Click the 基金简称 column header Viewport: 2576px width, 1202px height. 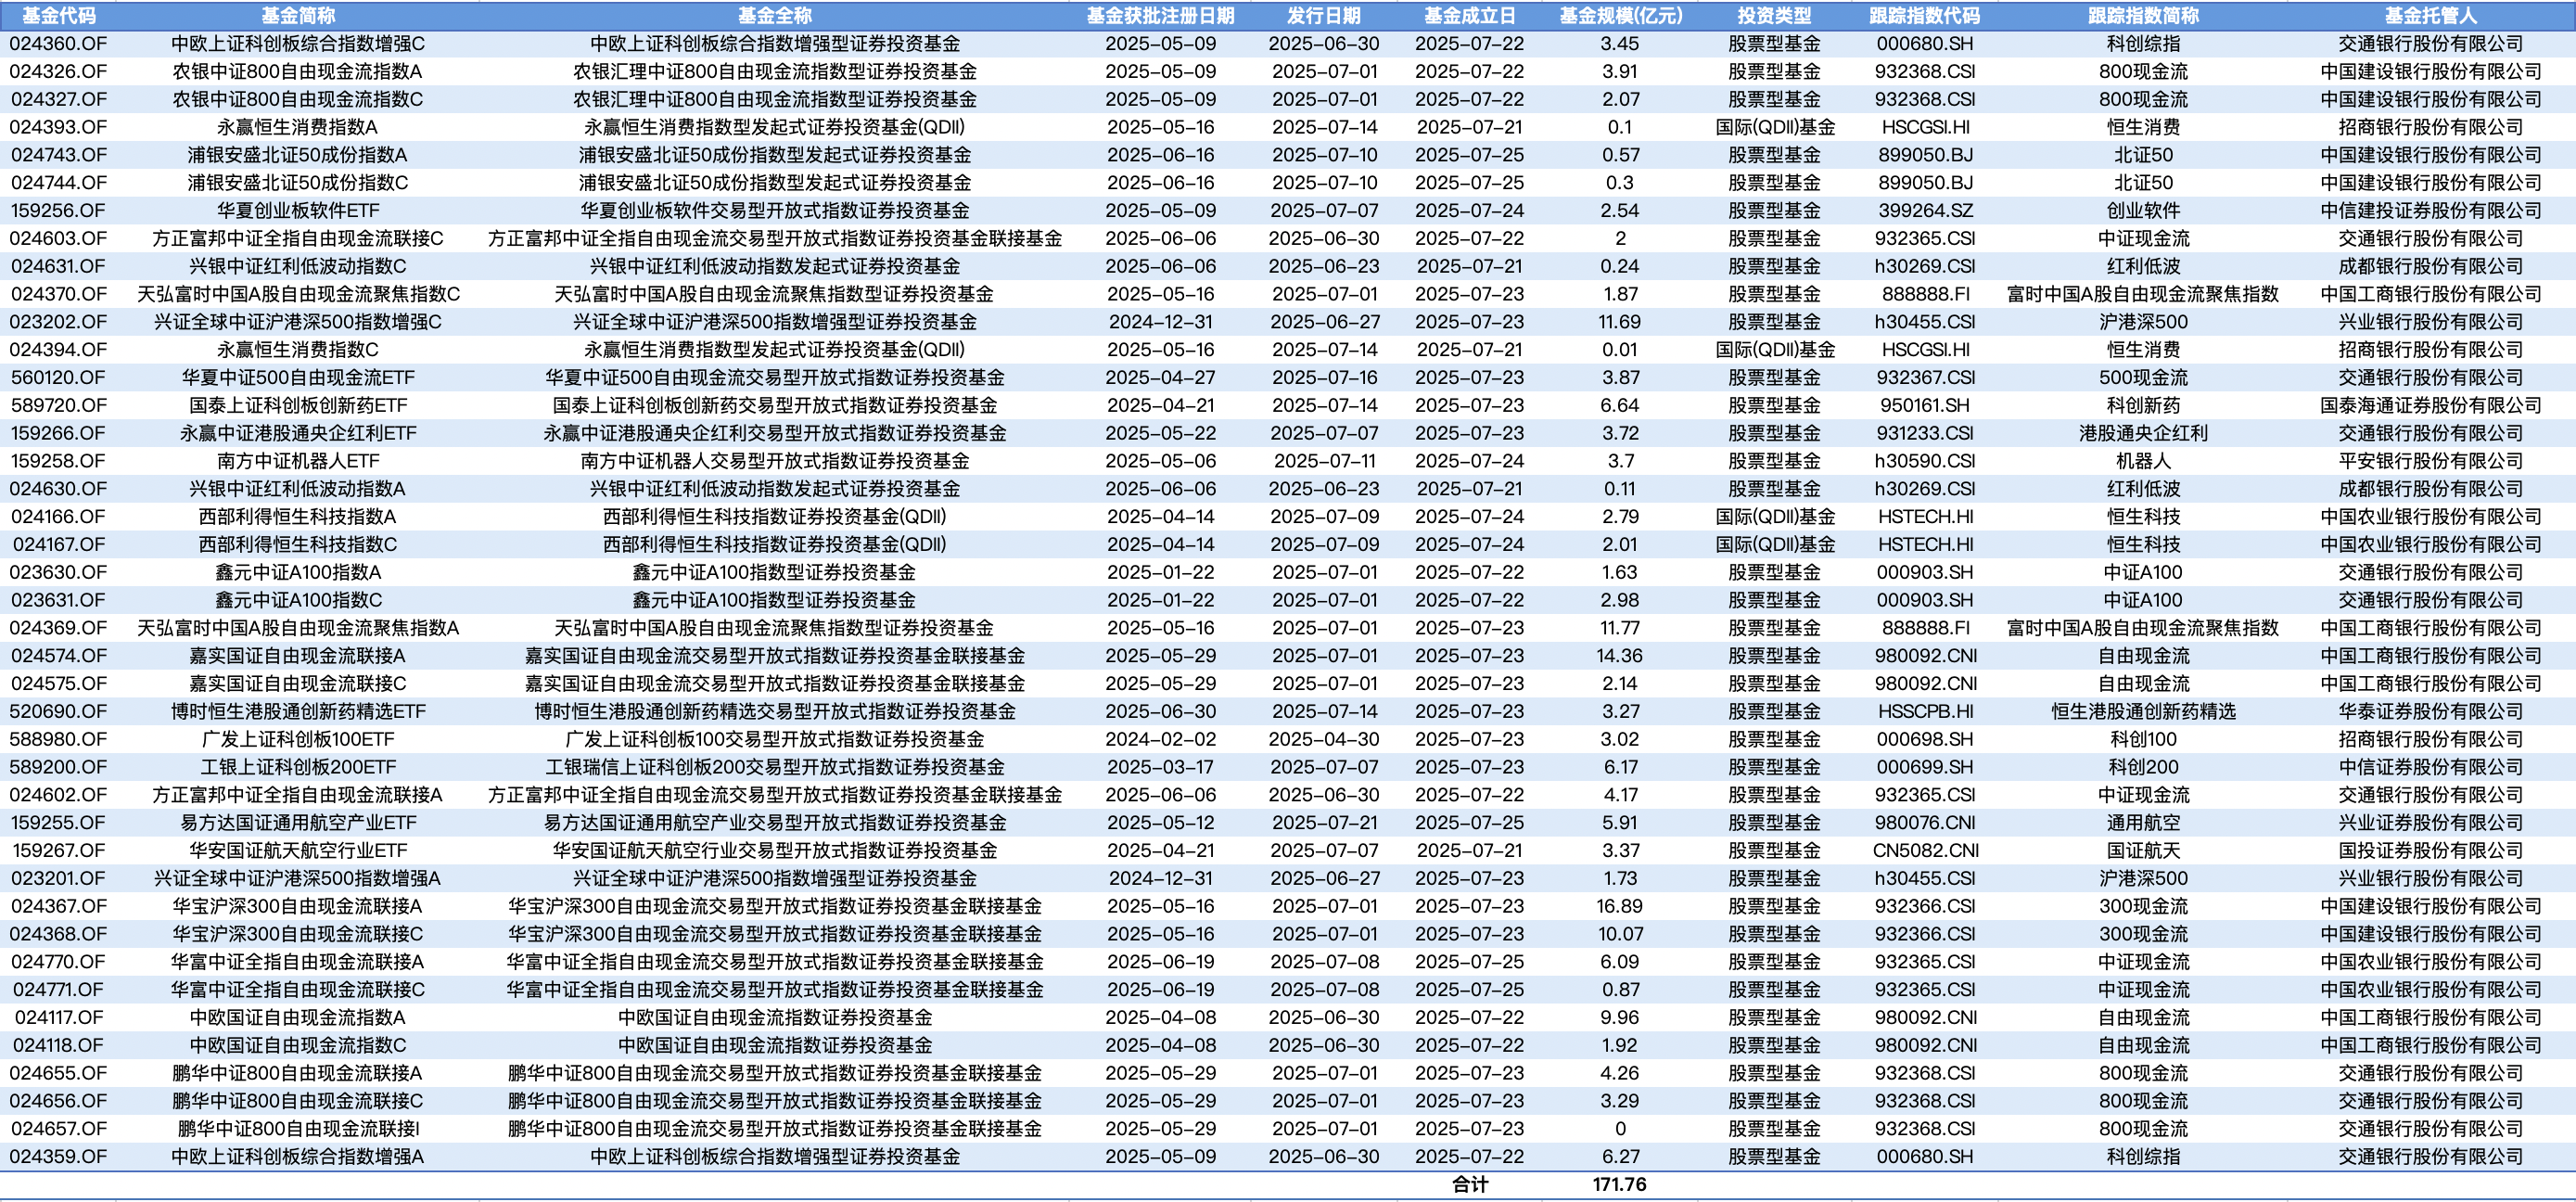298,16
